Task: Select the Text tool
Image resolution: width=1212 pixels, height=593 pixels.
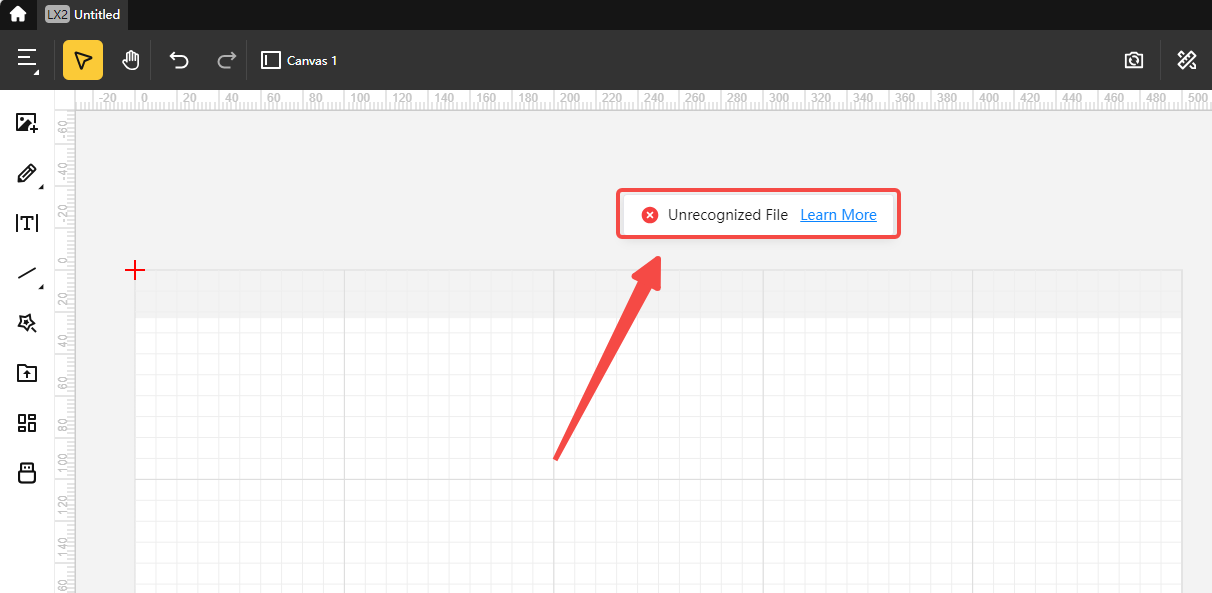Action: [x=27, y=223]
